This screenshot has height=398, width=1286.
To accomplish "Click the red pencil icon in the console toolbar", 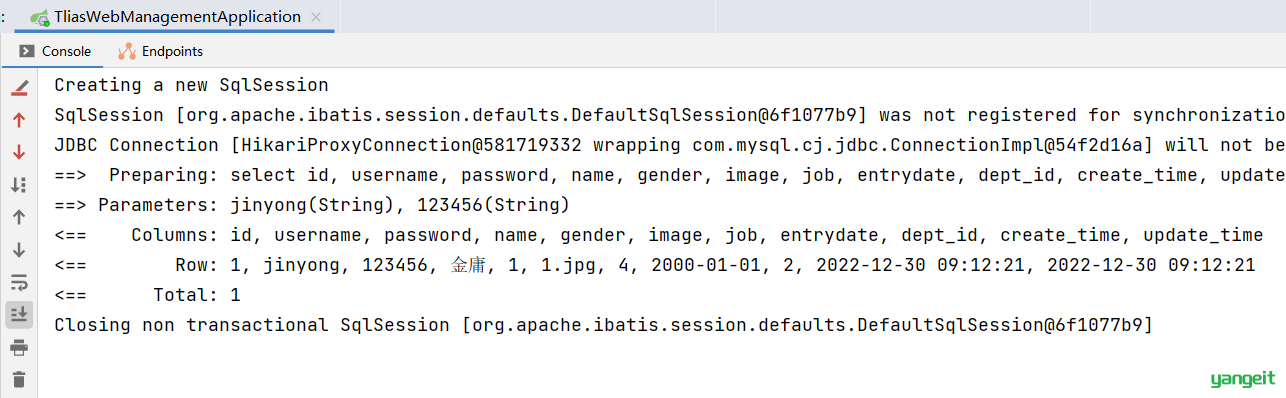I will click(x=19, y=89).
